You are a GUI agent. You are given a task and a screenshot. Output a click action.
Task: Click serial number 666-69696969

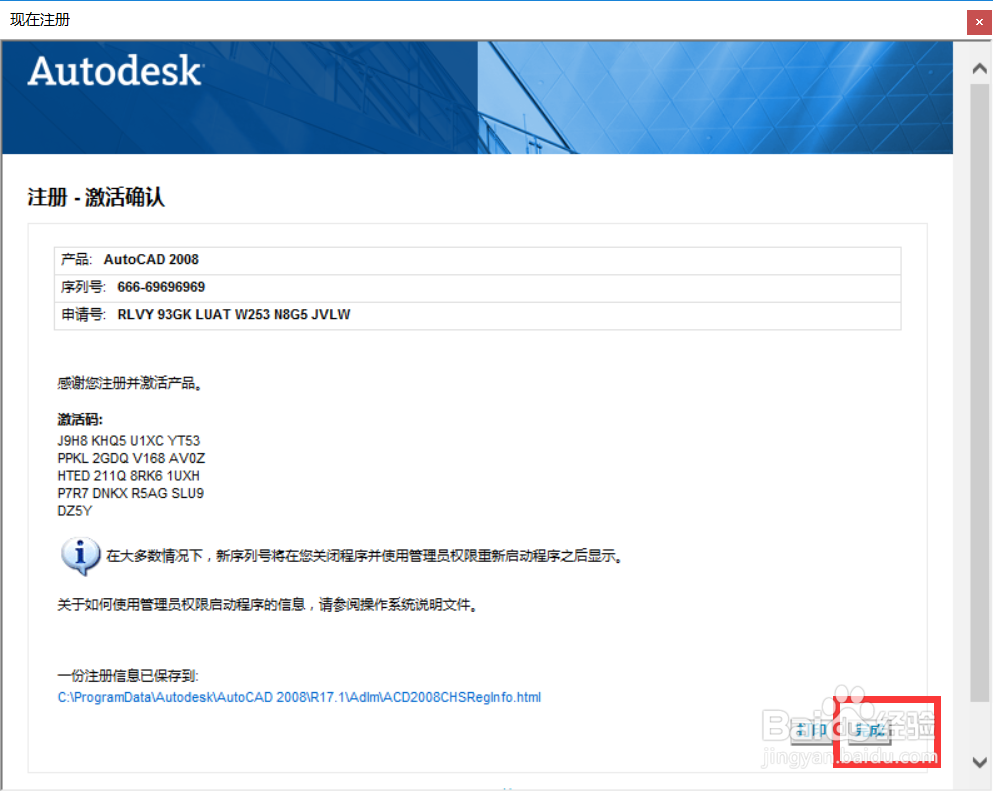161,287
